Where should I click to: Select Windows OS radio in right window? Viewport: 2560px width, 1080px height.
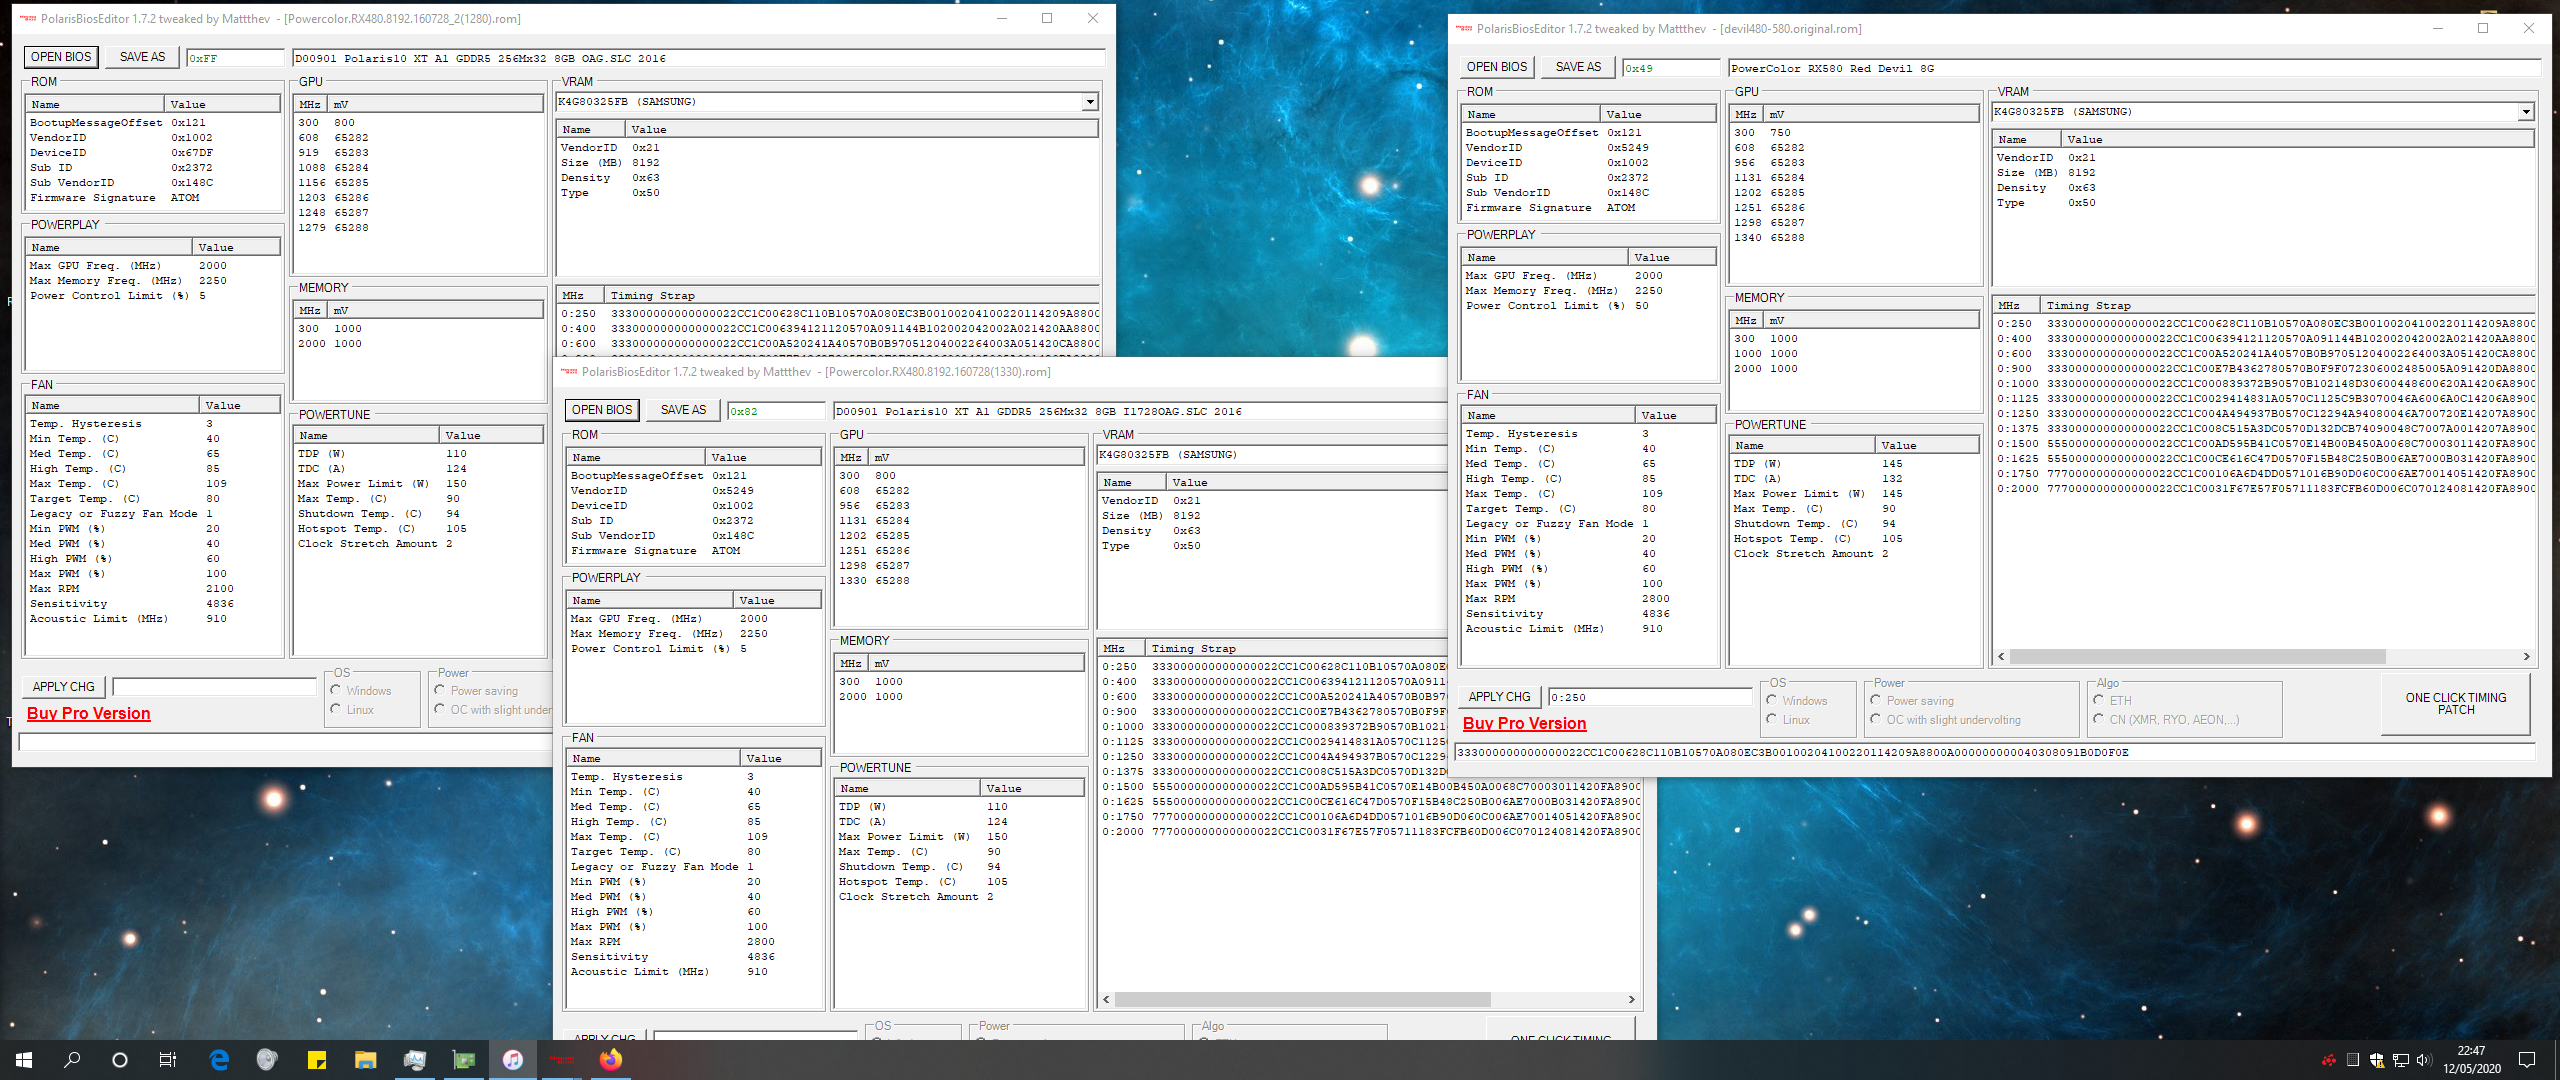(1772, 701)
